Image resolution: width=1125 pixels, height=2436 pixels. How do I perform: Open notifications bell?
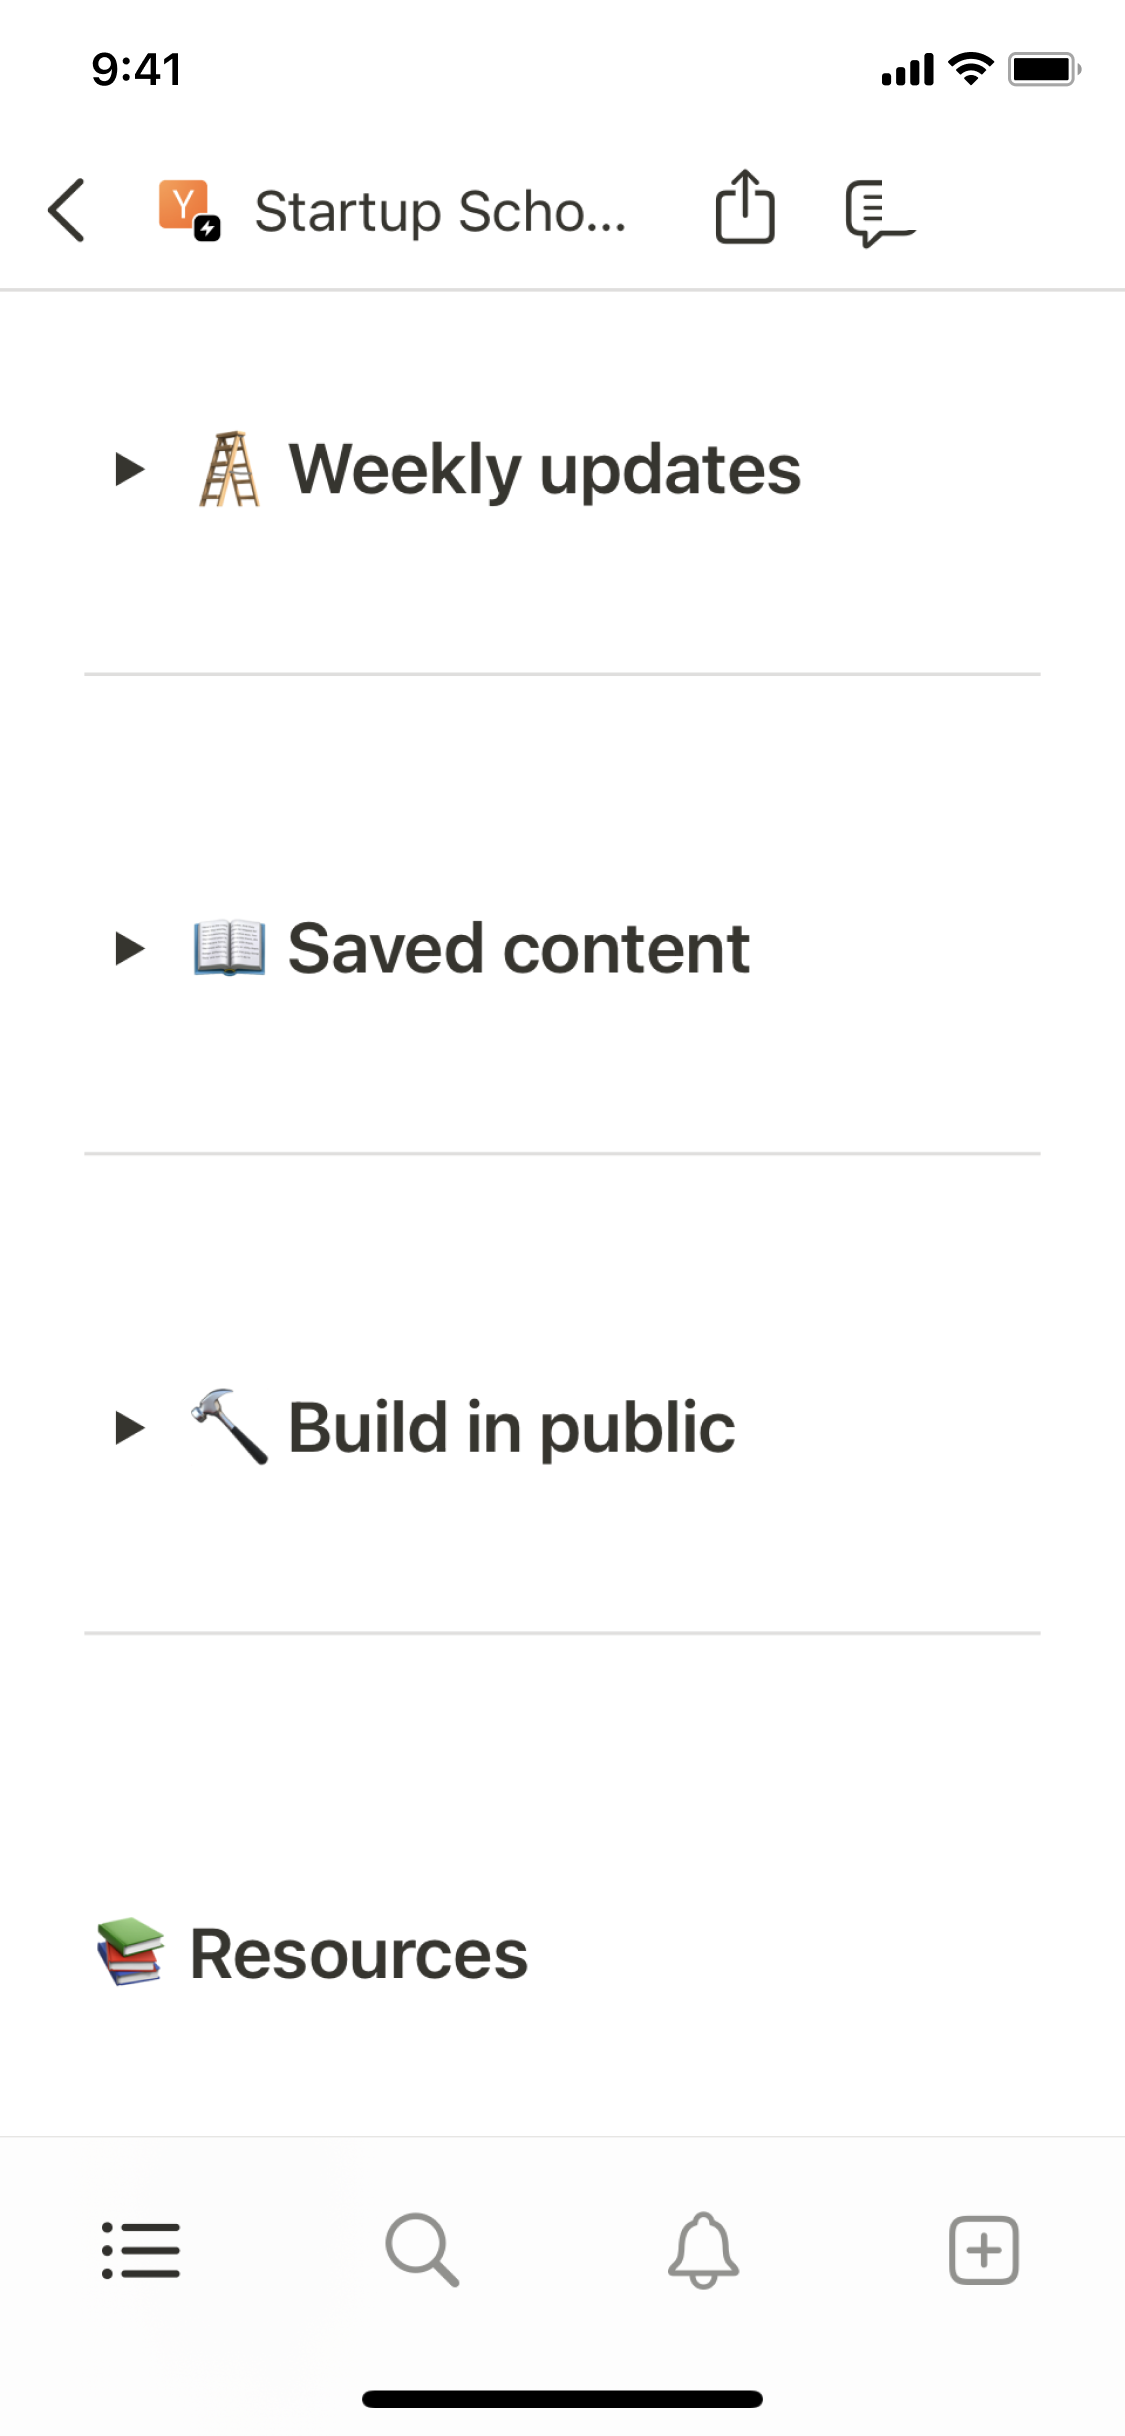[x=703, y=2250]
